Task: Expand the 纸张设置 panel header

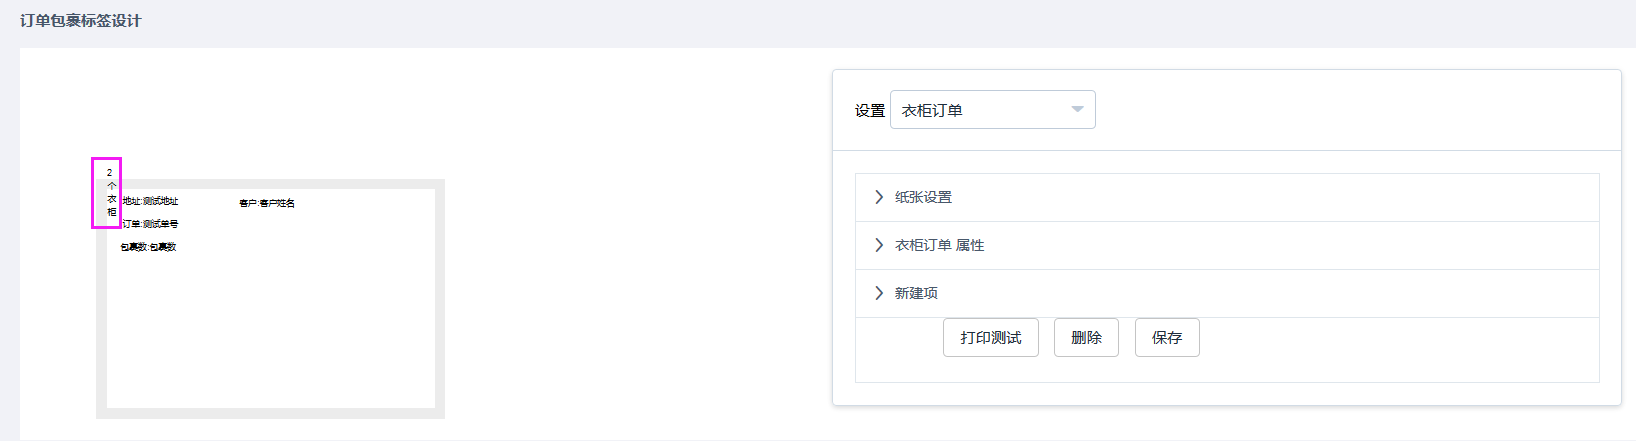Action: point(1226,197)
